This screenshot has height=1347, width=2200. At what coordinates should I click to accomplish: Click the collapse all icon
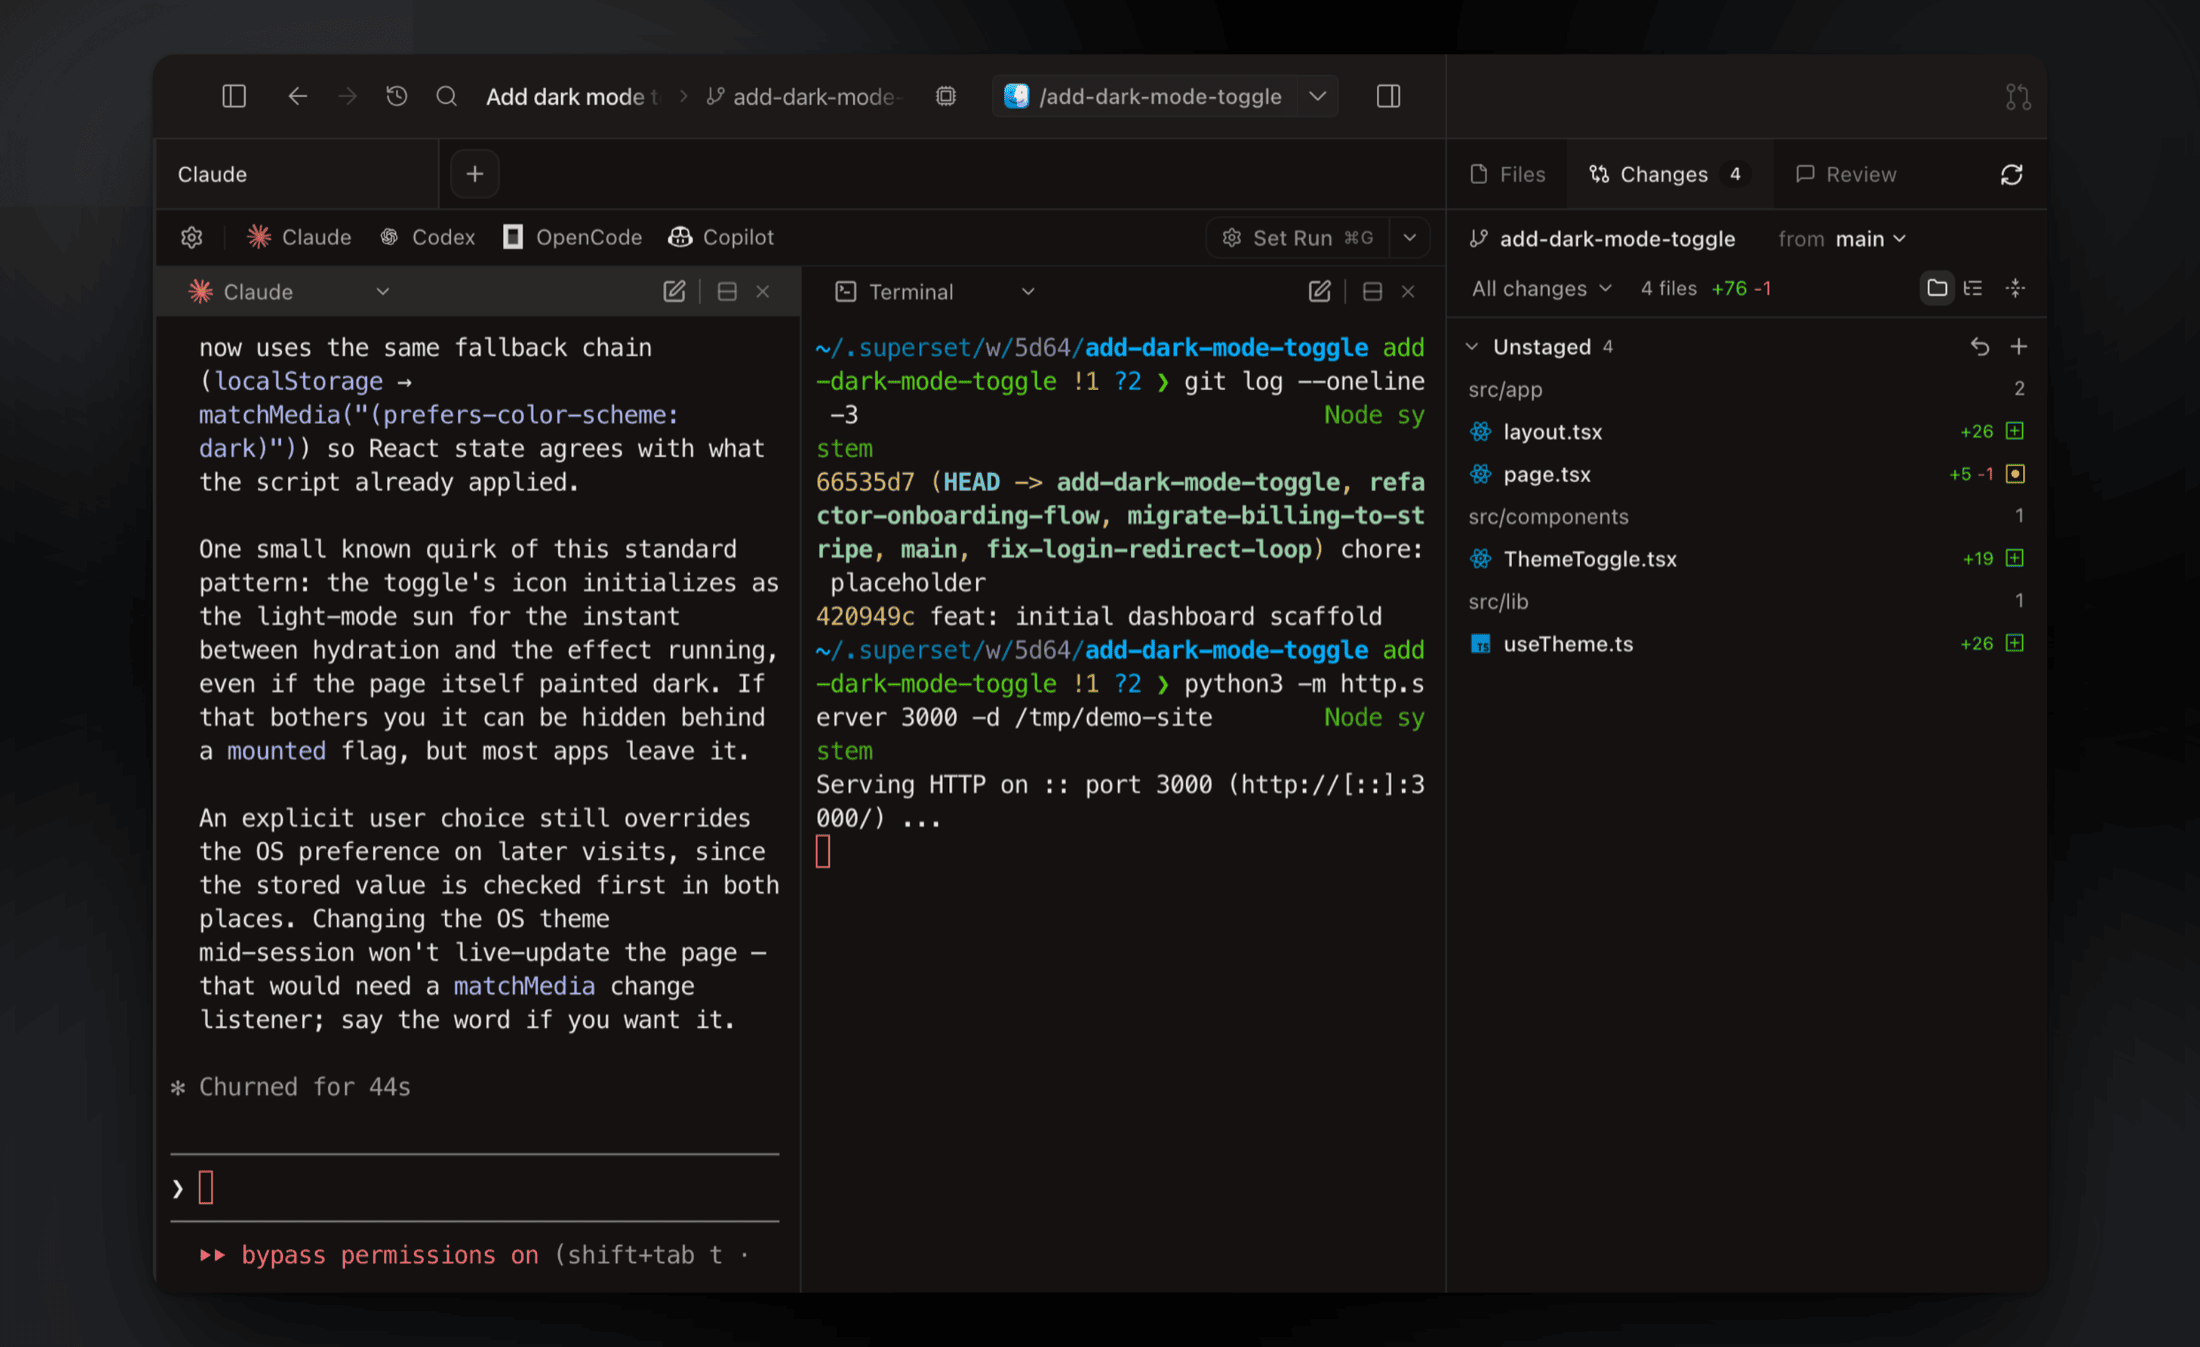(2015, 289)
